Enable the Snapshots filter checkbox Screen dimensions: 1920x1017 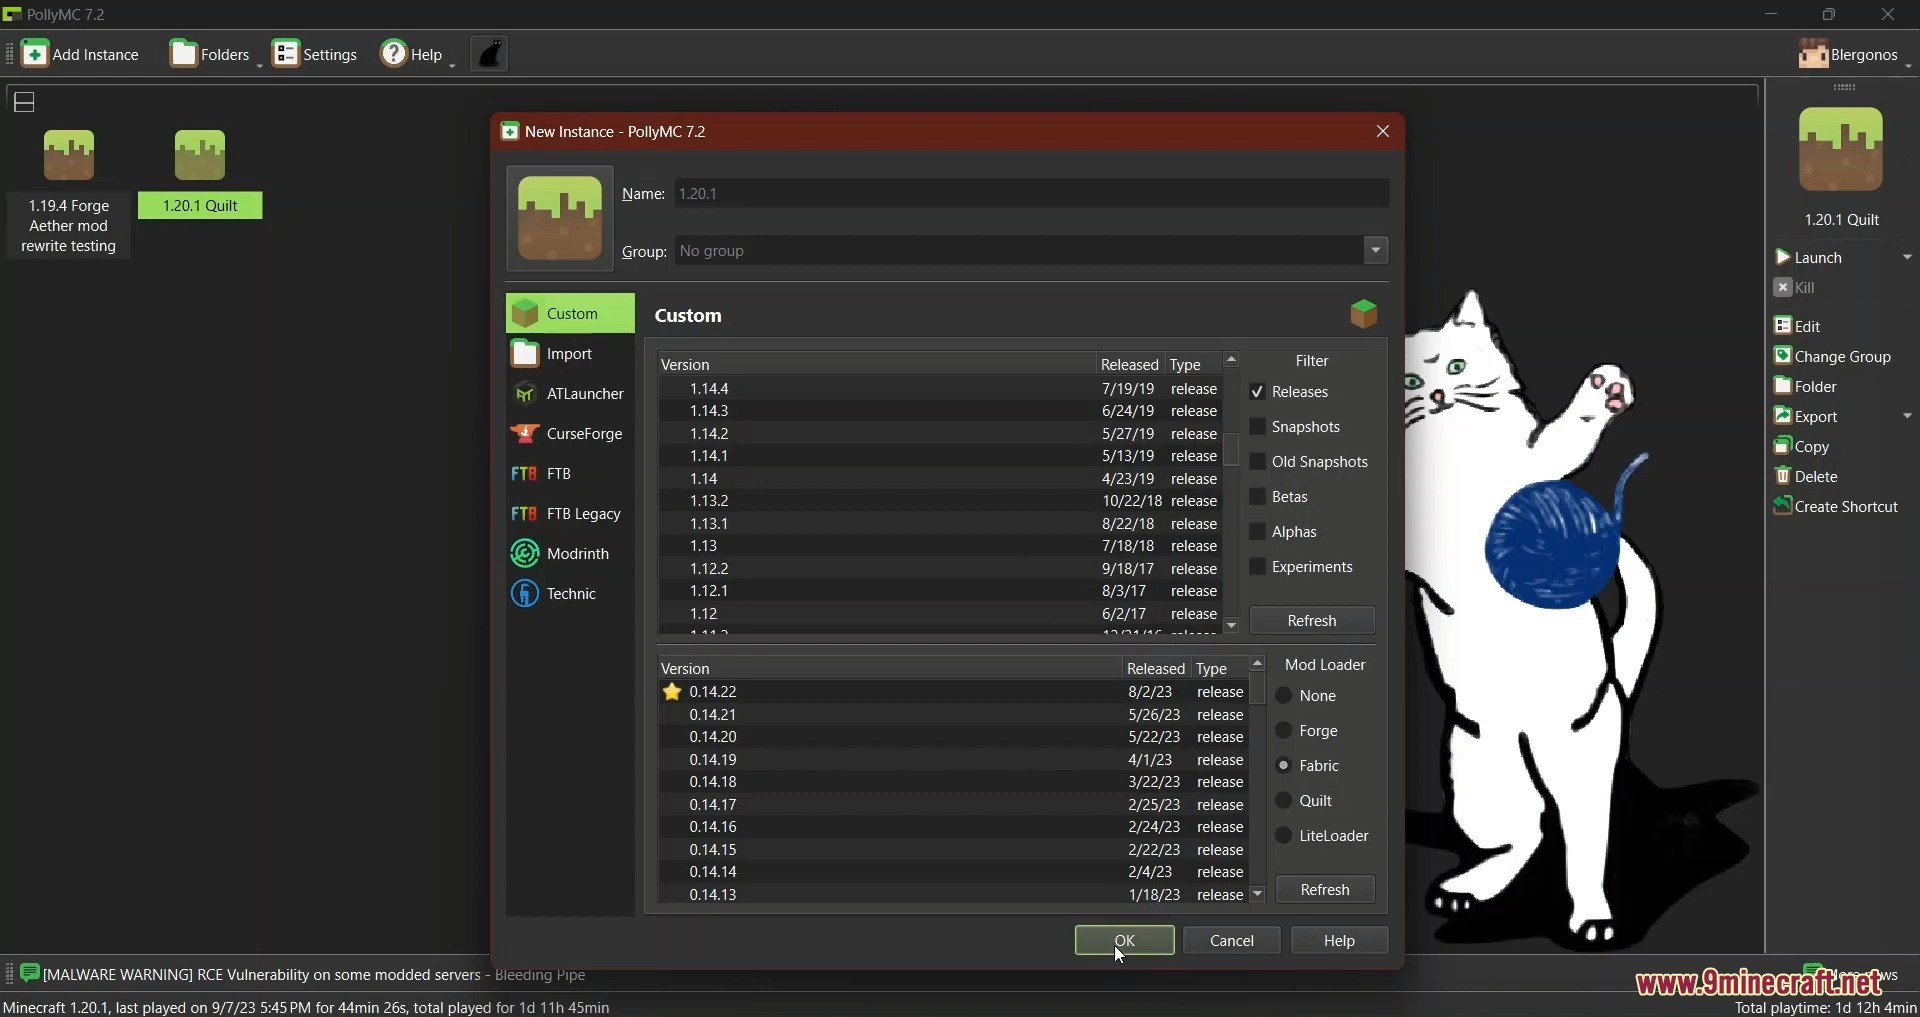[1258, 428]
